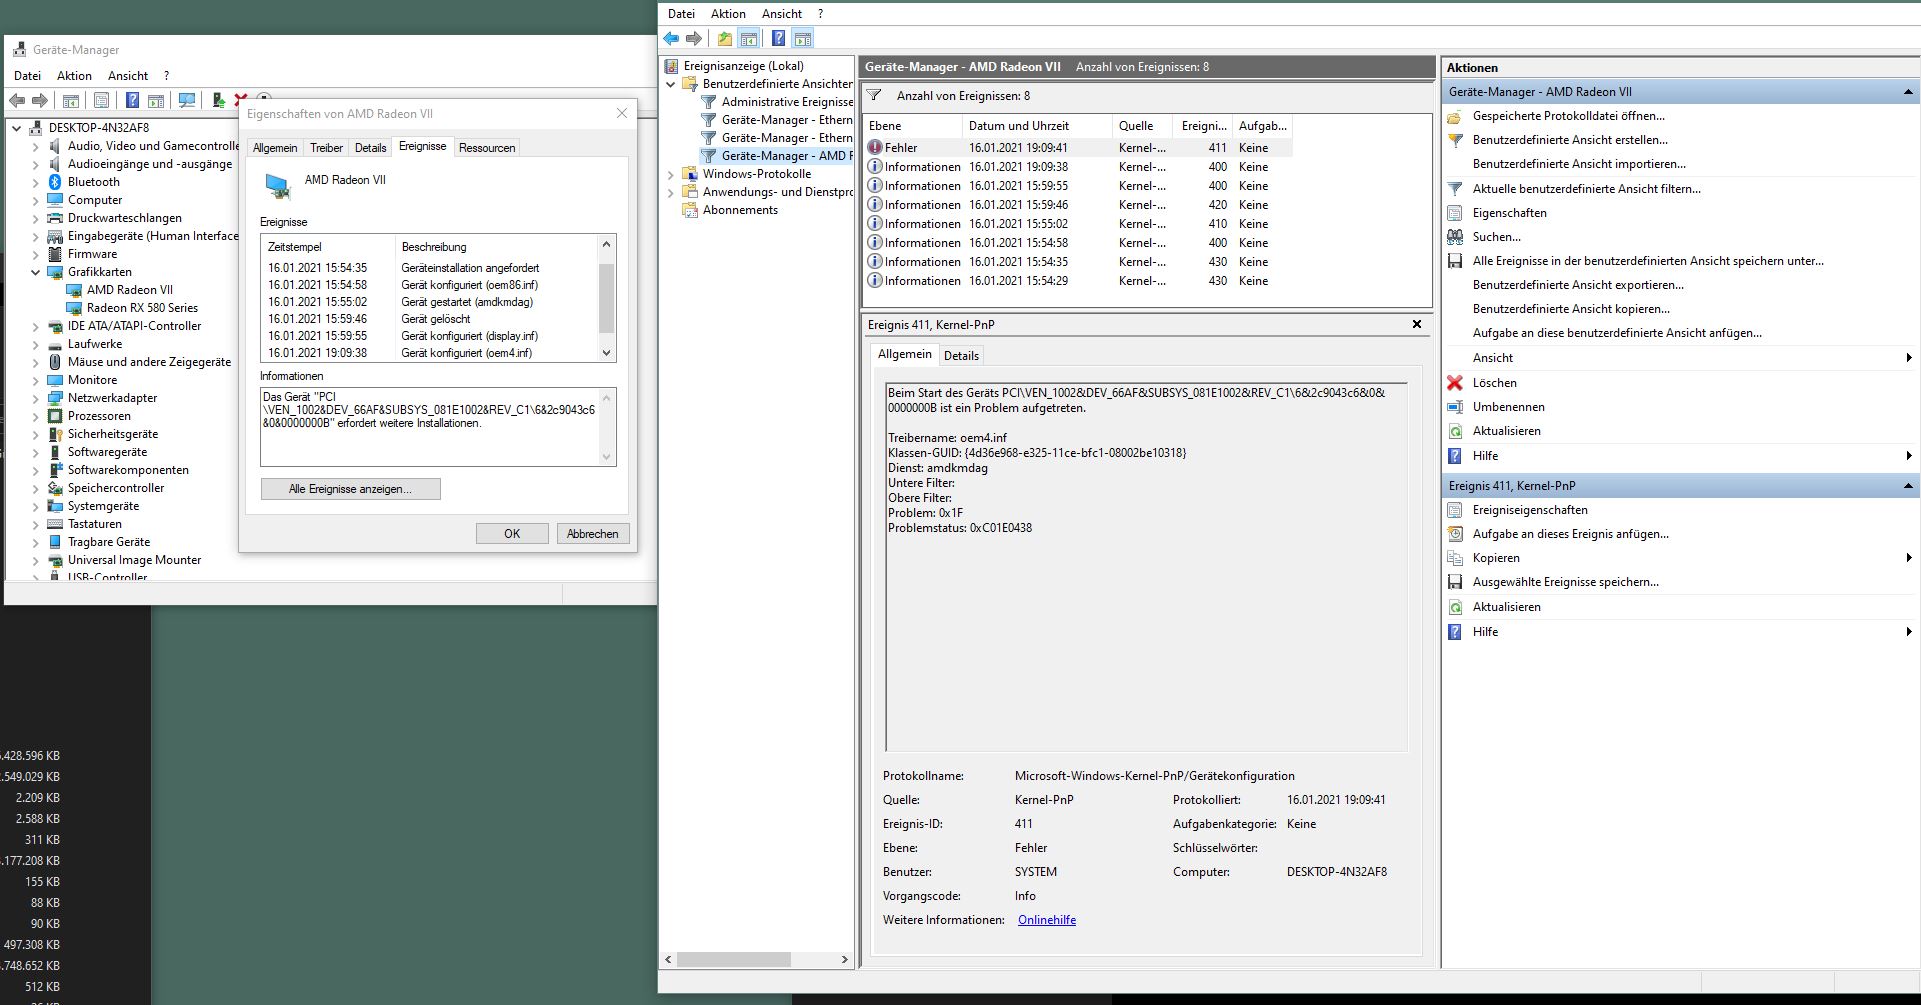Click icon for Aufgabe an dieses Ereignis anfügen

coord(1455,534)
